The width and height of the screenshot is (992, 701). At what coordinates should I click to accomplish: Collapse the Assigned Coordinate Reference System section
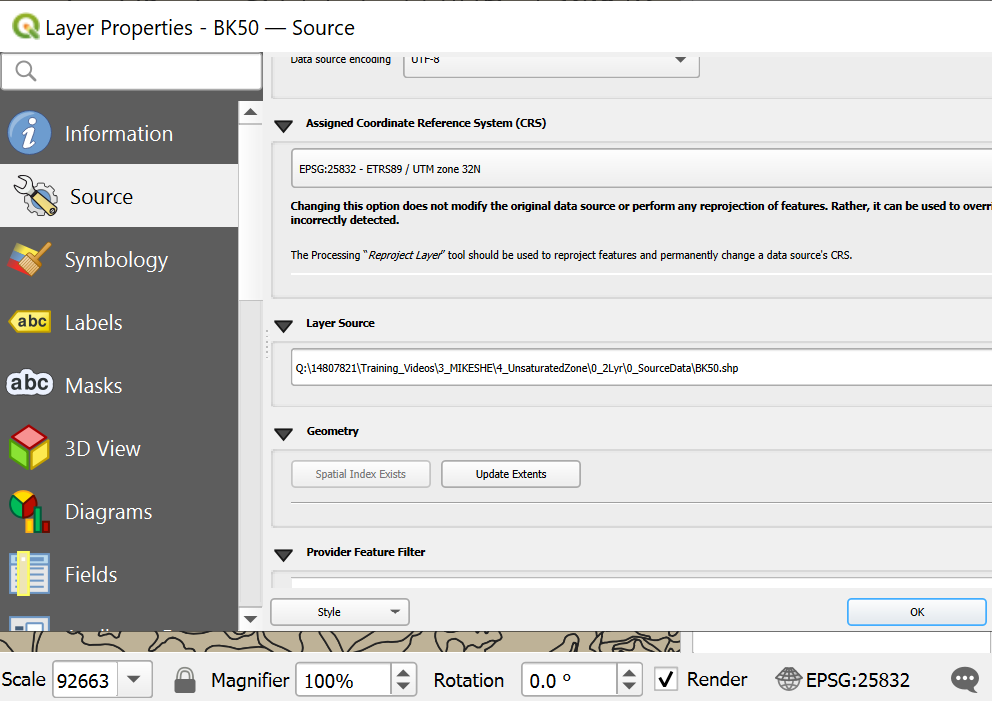click(283, 125)
